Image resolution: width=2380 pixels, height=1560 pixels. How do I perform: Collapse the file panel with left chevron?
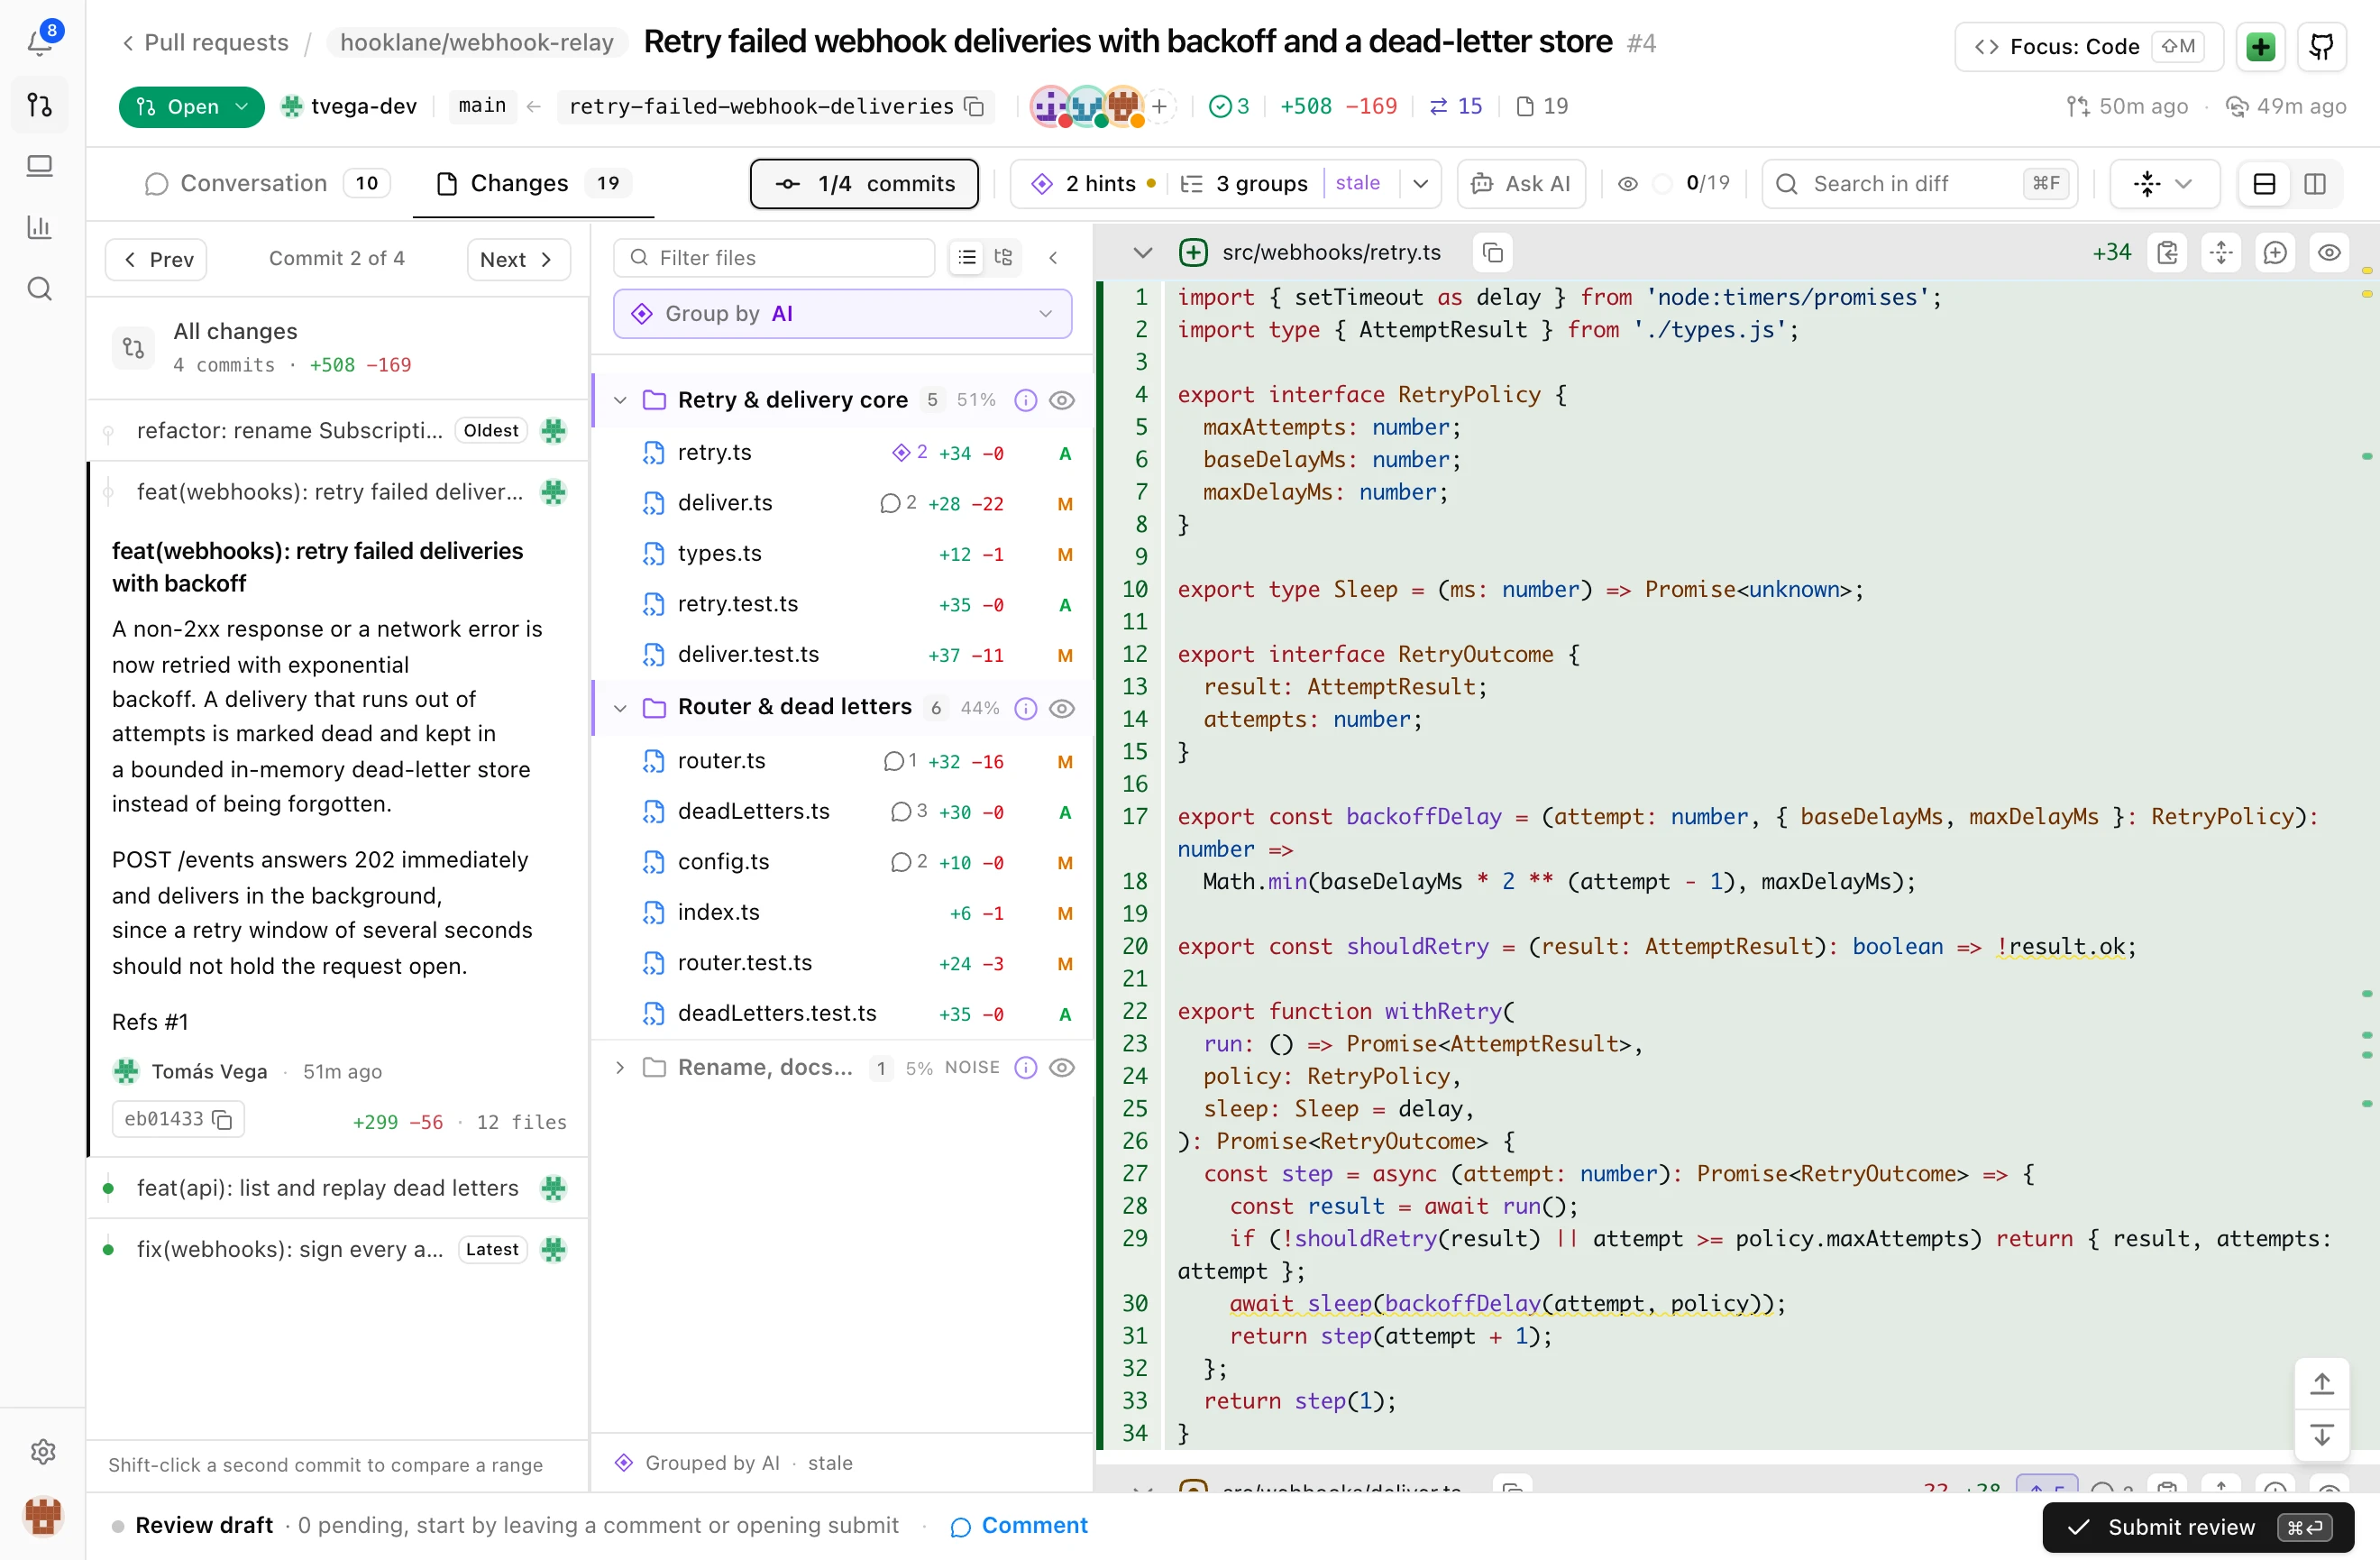click(1053, 258)
